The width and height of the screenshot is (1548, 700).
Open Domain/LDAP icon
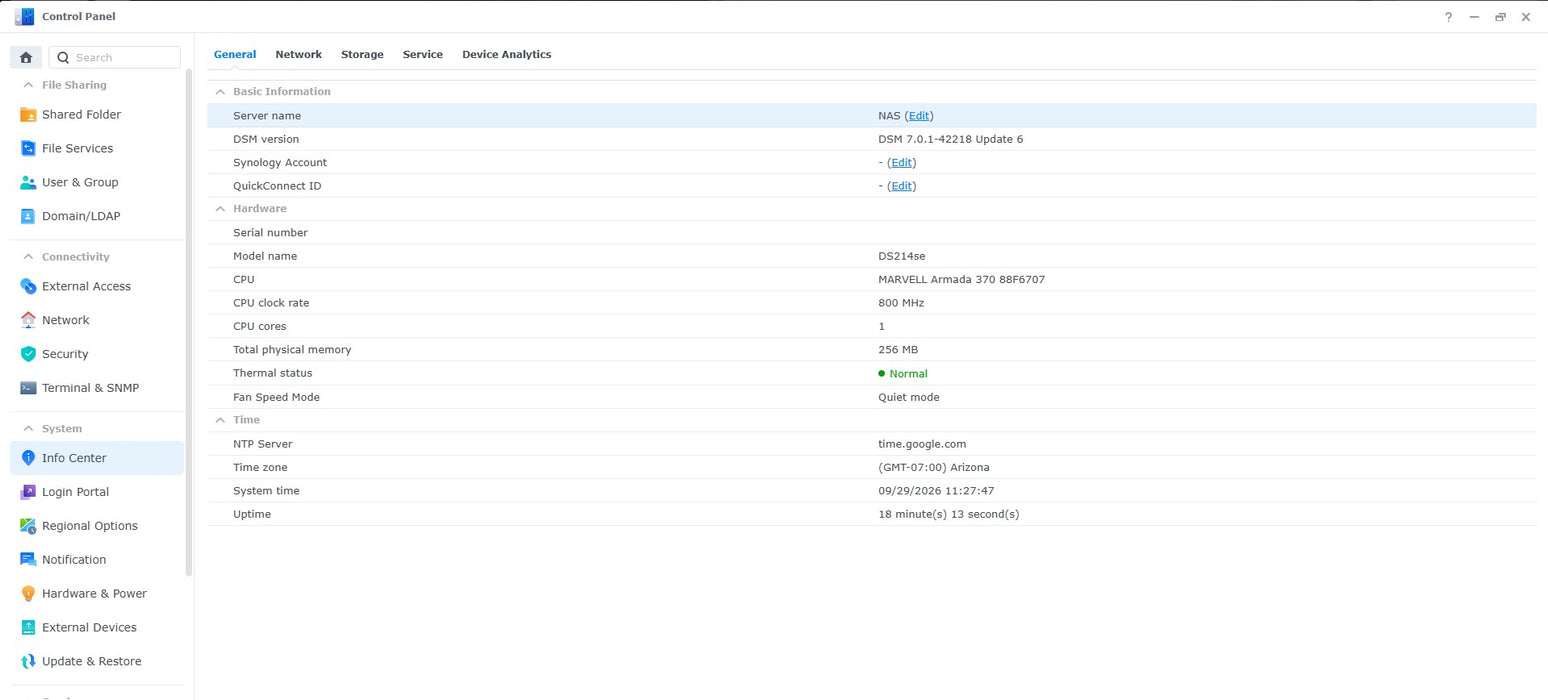[x=28, y=217]
